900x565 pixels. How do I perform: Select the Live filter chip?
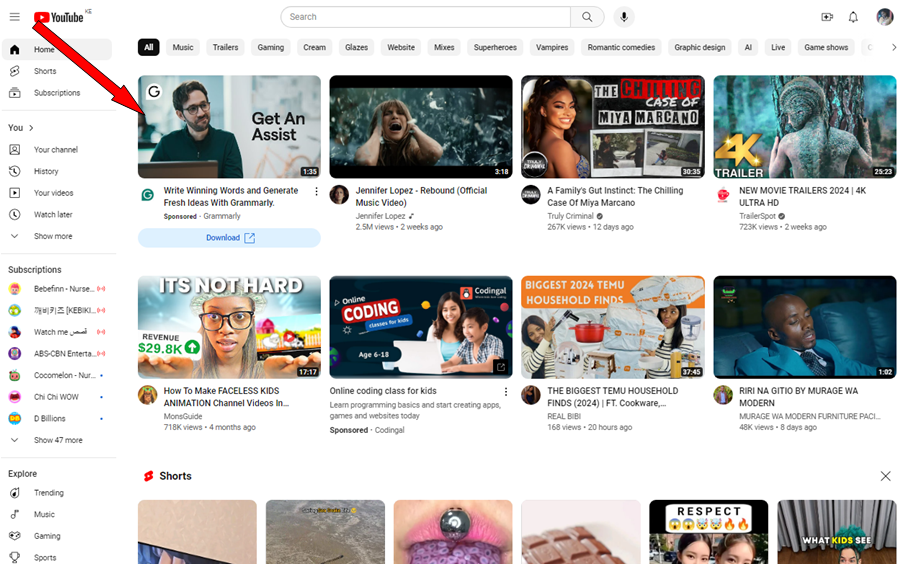pyautogui.click(x=778, y=48)
